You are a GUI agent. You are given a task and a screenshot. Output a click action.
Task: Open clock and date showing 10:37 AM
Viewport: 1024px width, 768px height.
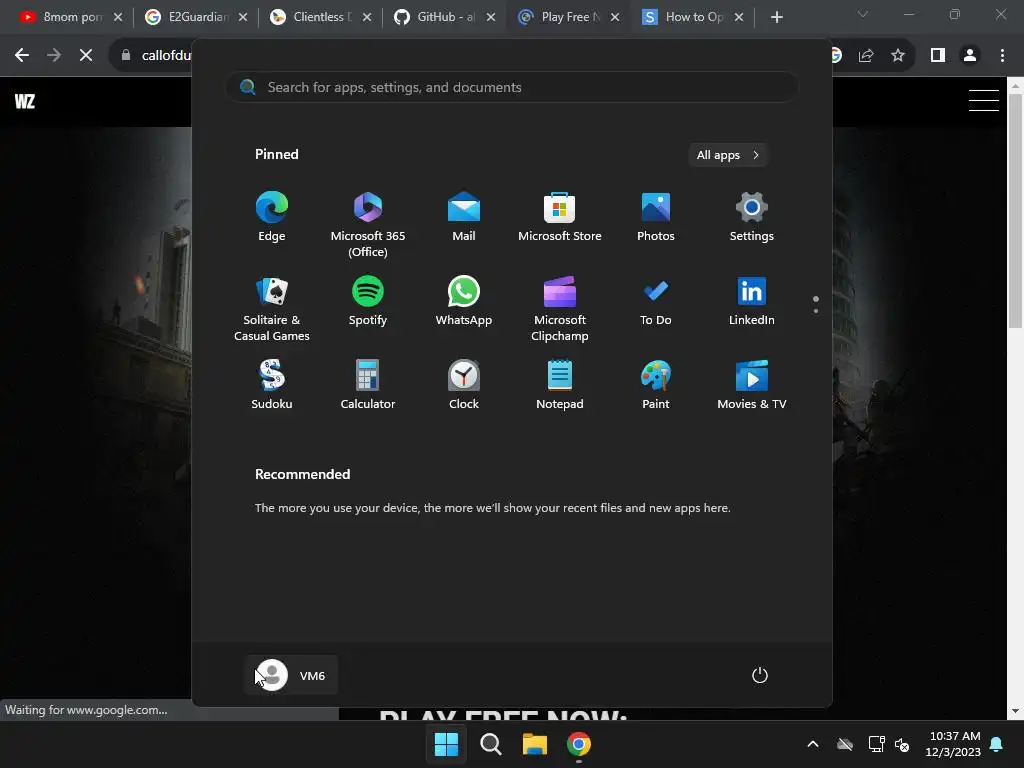point(953,744)
